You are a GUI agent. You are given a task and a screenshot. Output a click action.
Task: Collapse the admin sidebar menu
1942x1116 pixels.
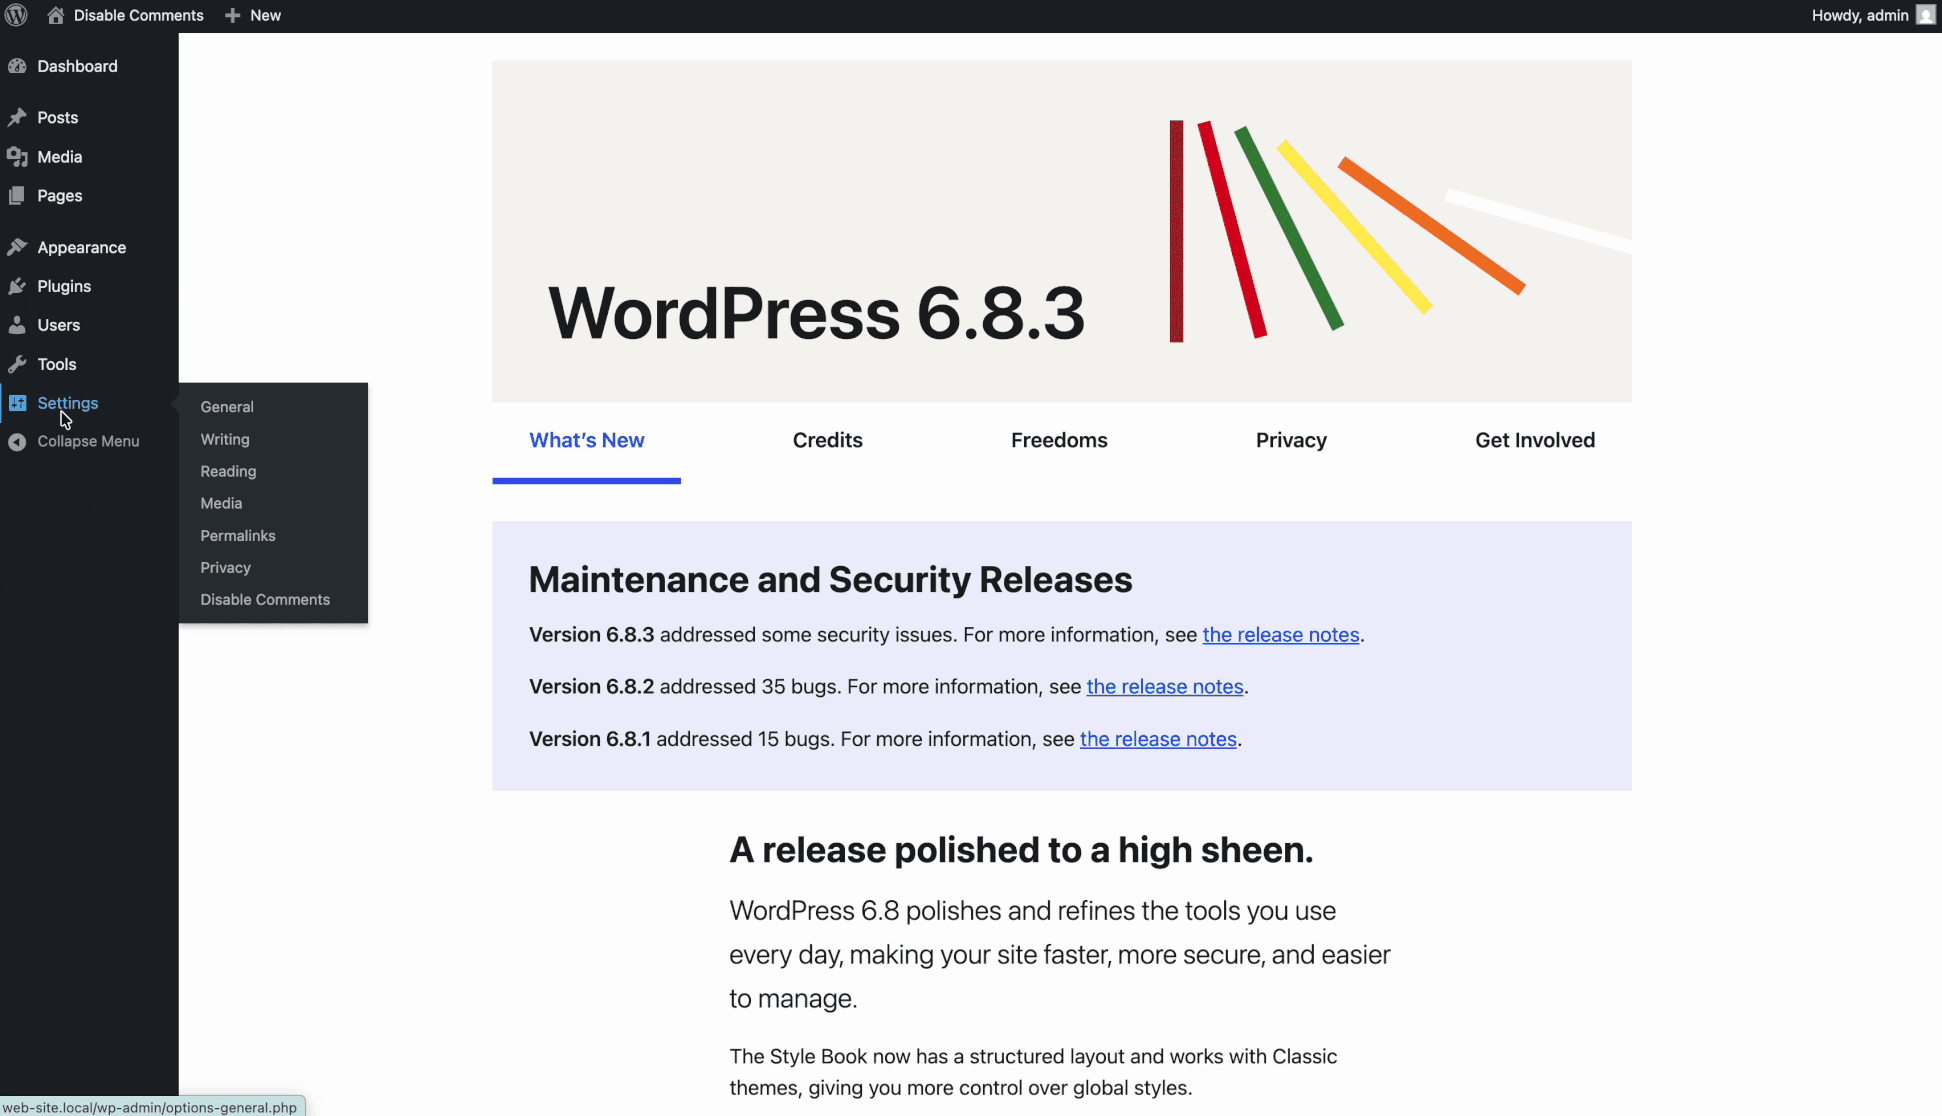point(88,441)
